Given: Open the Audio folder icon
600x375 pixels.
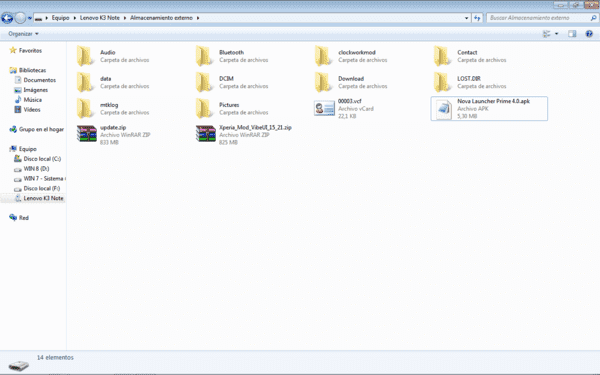Looking at the screenshot, I should coord(85,56).
